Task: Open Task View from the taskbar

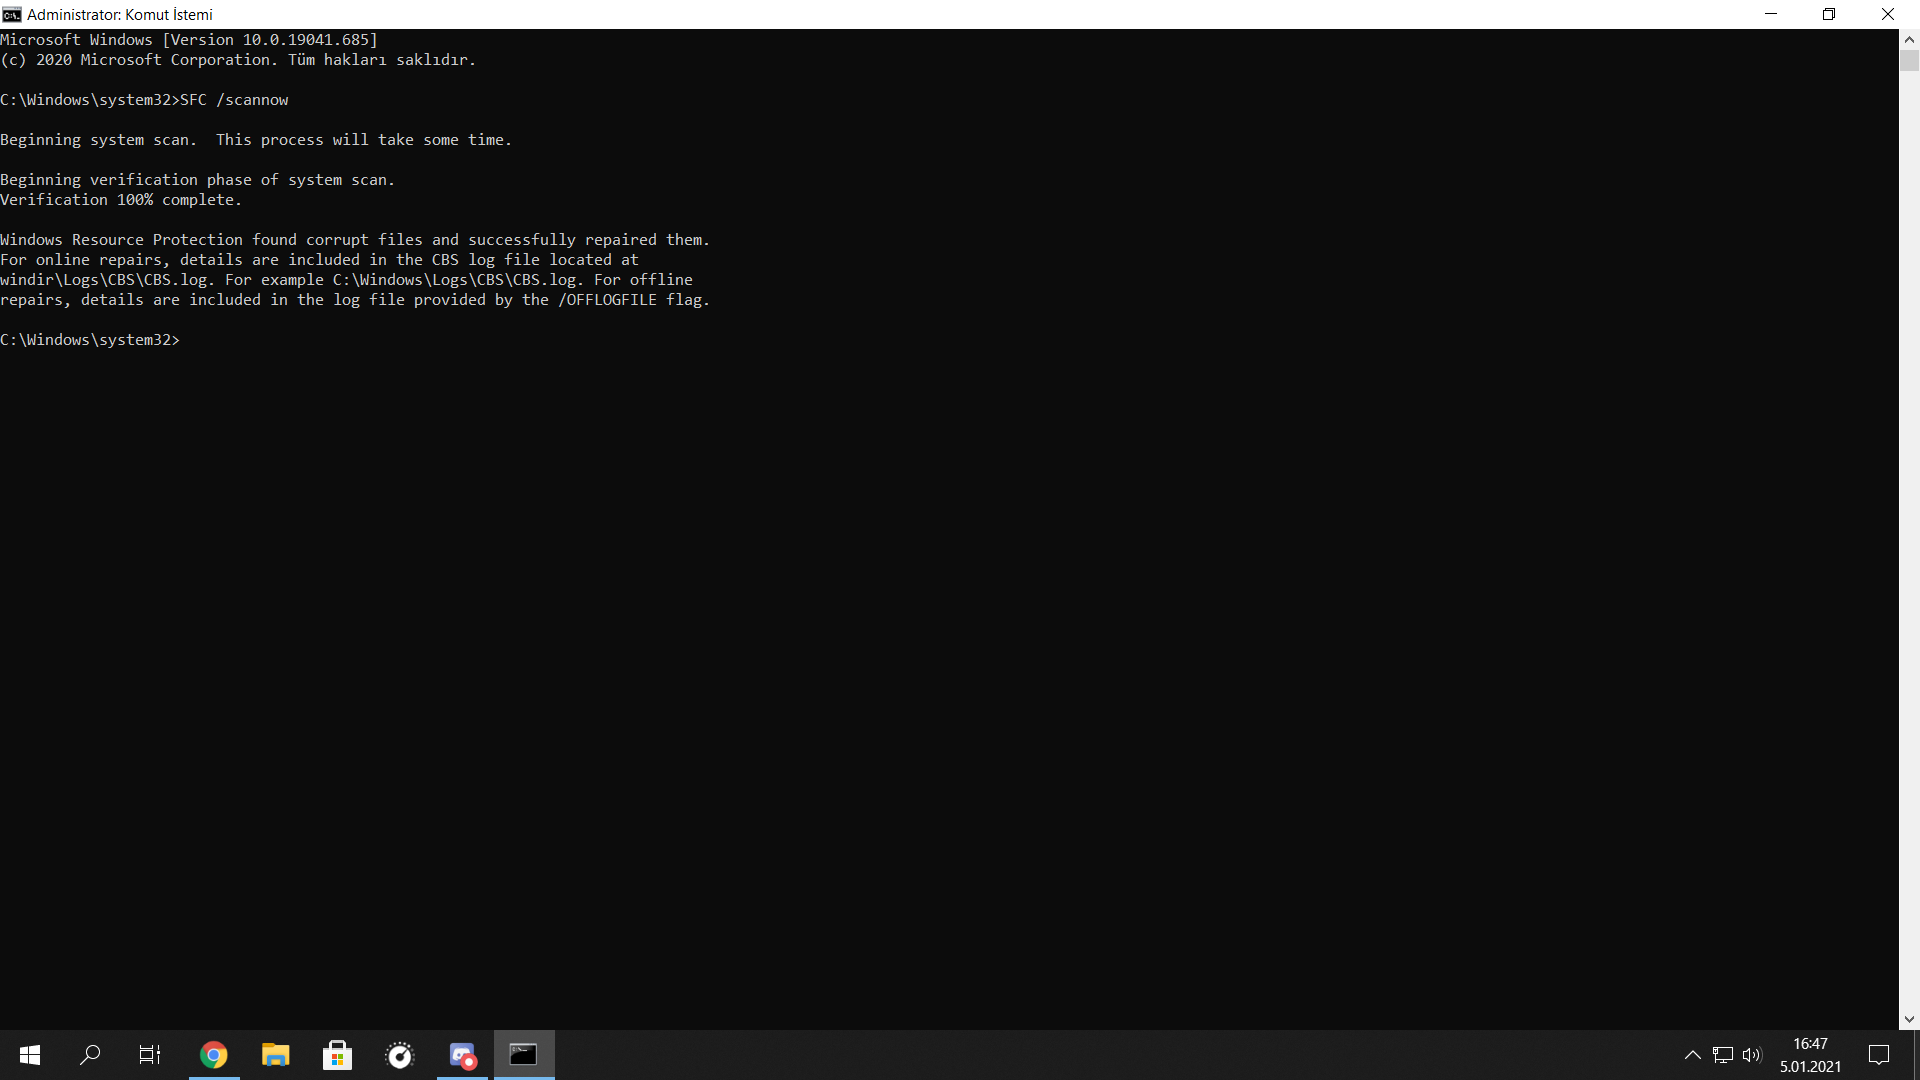Action: point(150,1055)
